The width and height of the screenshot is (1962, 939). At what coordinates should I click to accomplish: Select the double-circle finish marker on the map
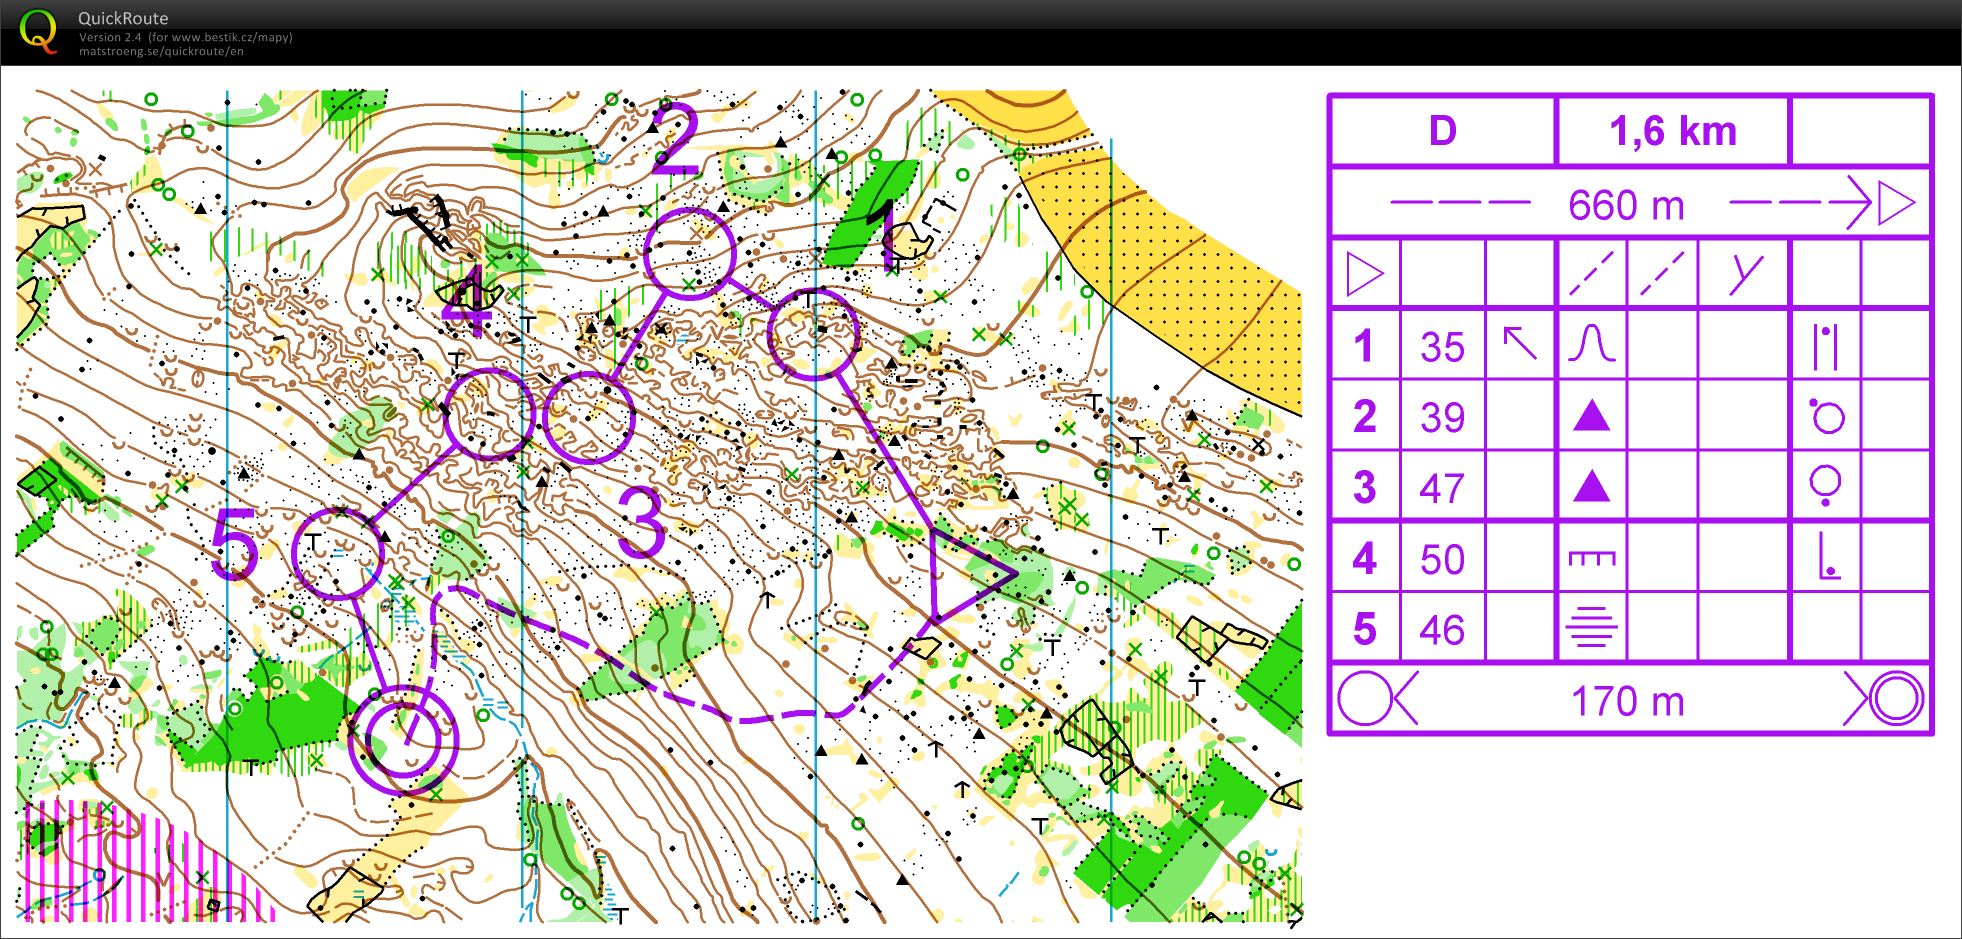pyautogui.click(x=403, y=739)
